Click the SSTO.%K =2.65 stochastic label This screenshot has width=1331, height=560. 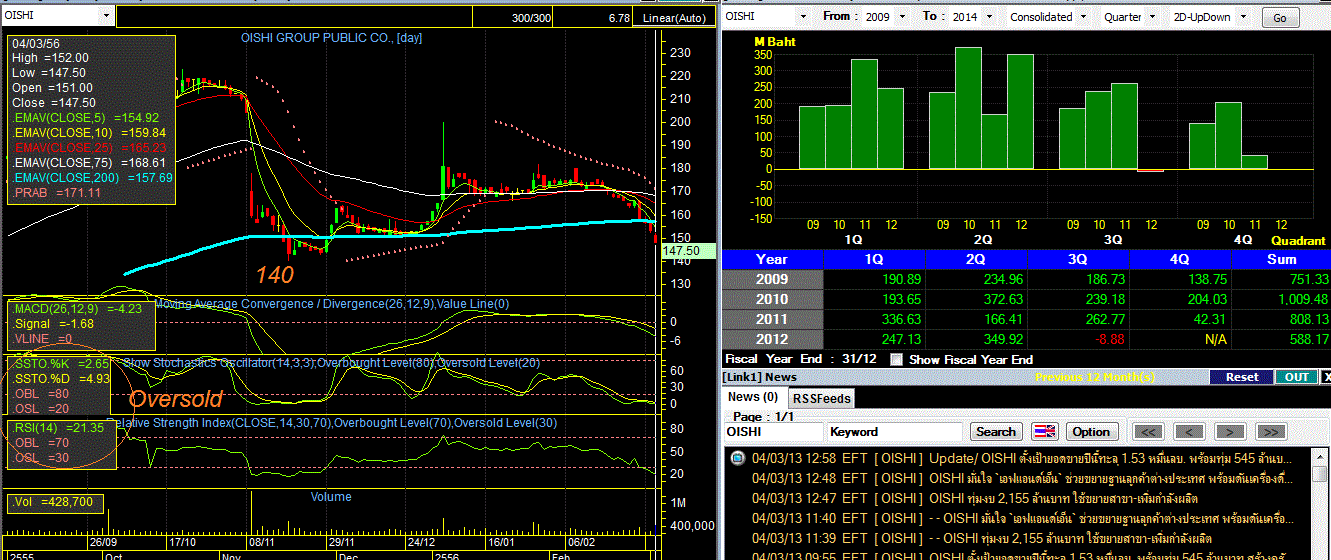59,363
